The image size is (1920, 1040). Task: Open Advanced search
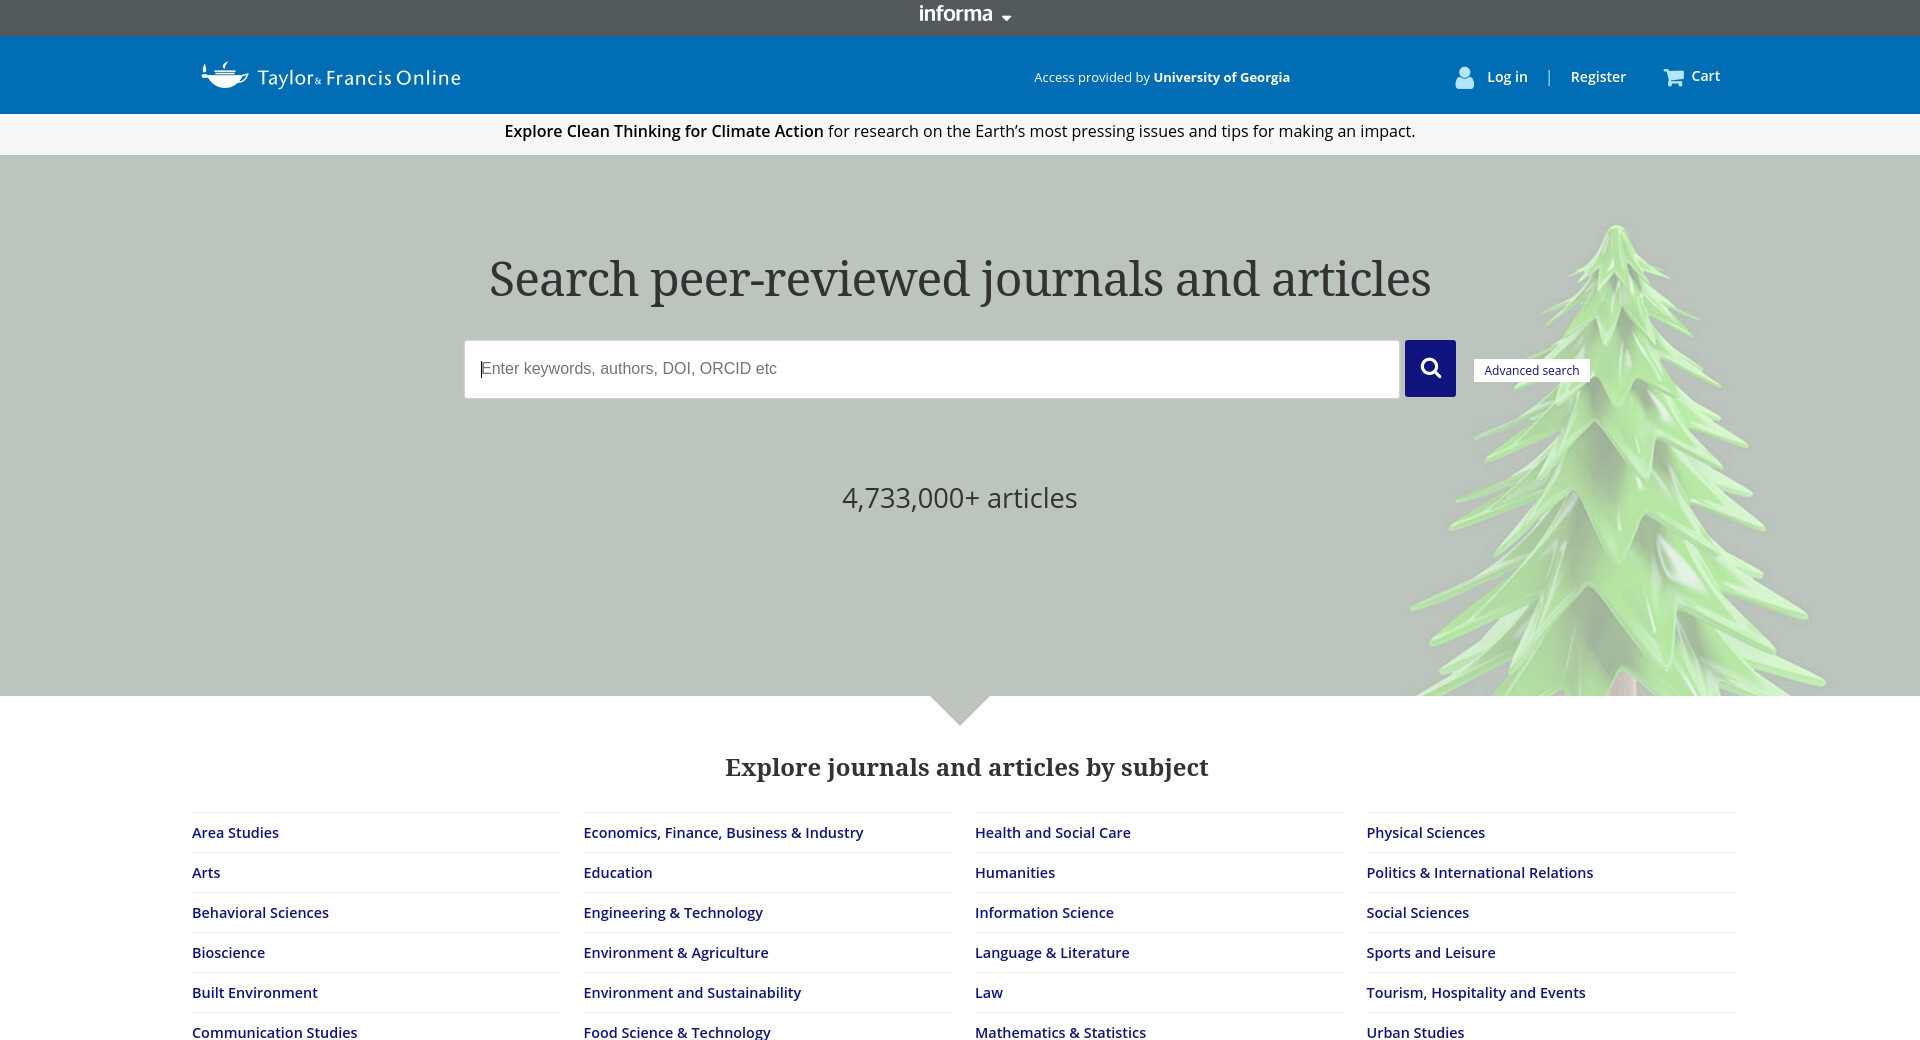coord(1531,370)
